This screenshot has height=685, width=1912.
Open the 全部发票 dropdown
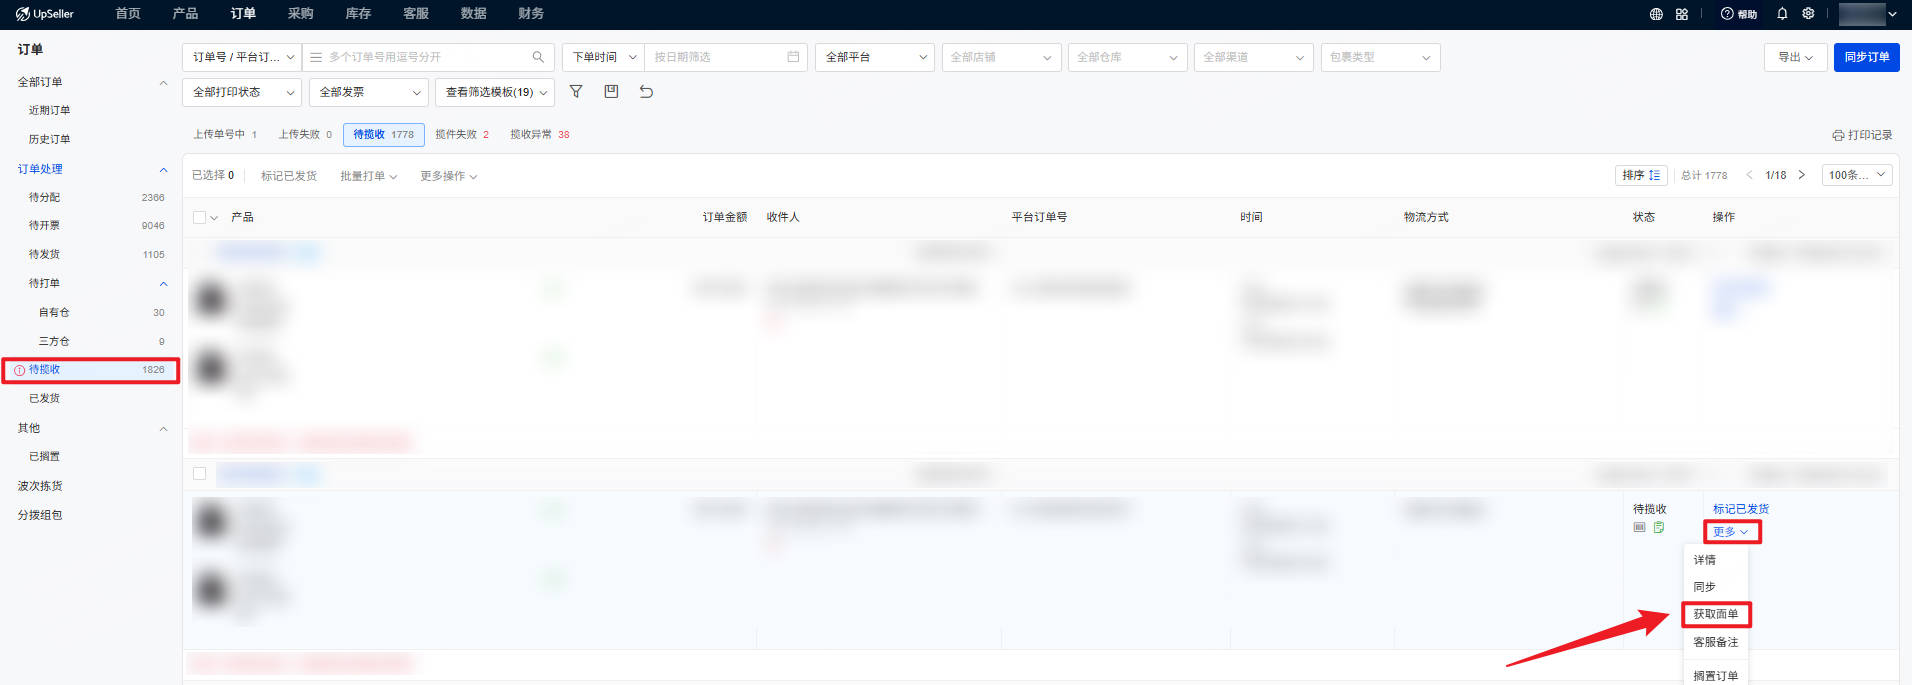[x=369, y=92]
